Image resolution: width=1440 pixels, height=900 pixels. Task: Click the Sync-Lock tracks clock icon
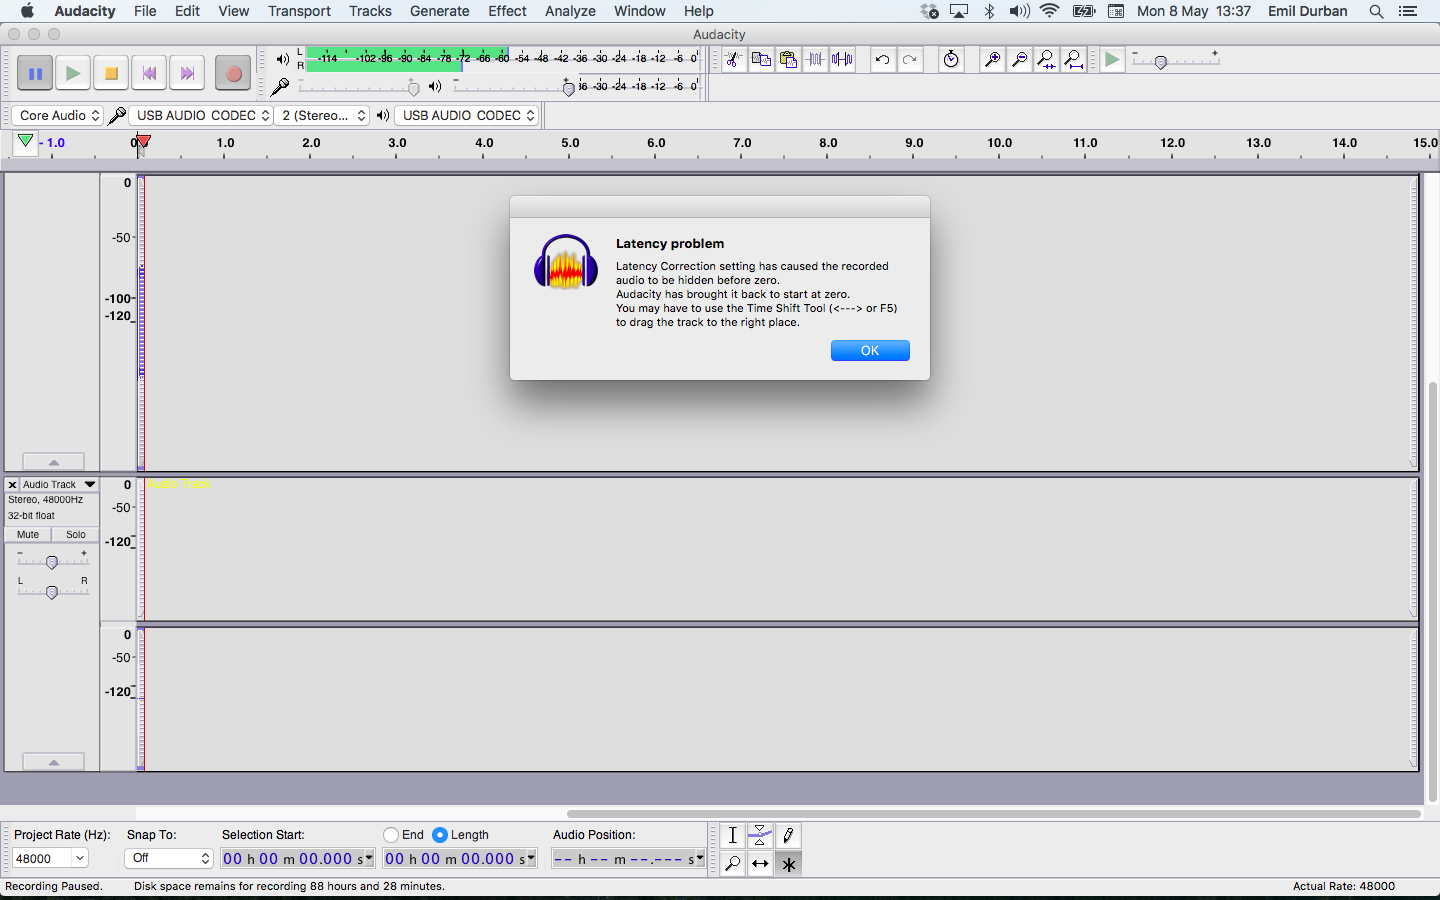pos(951,60)
